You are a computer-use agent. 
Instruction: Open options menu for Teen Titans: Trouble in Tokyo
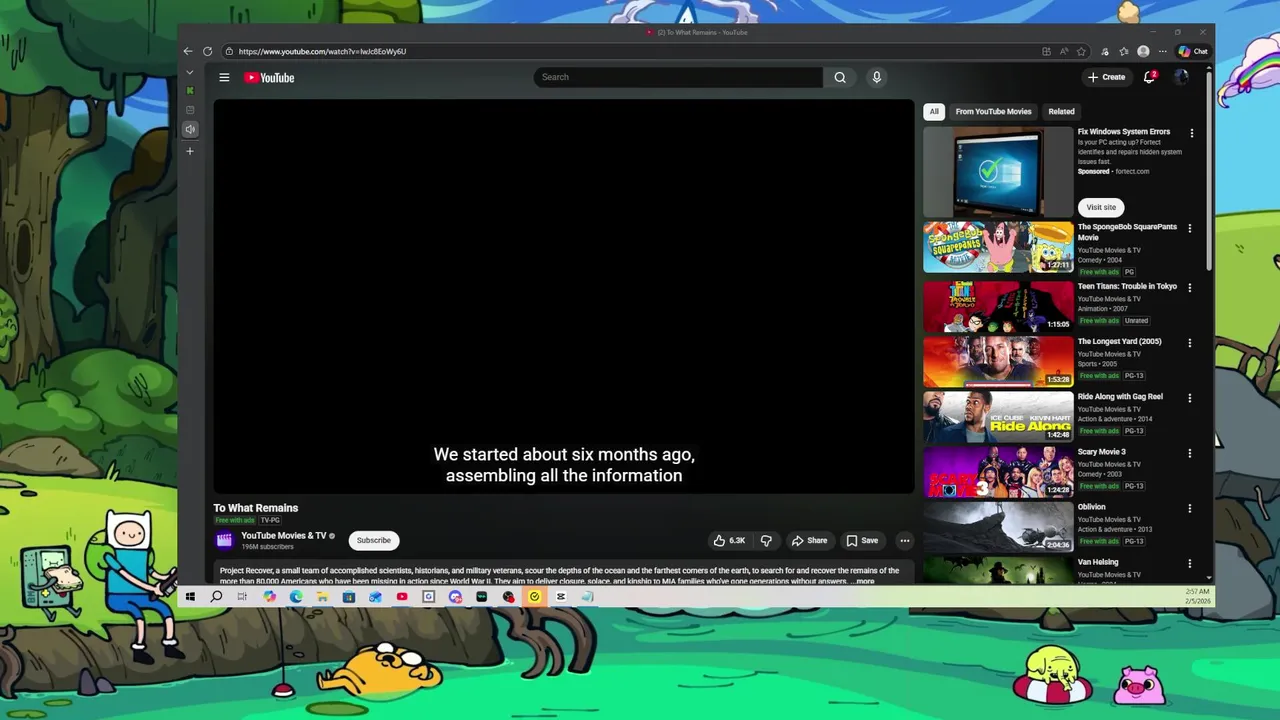(1190, 287)
